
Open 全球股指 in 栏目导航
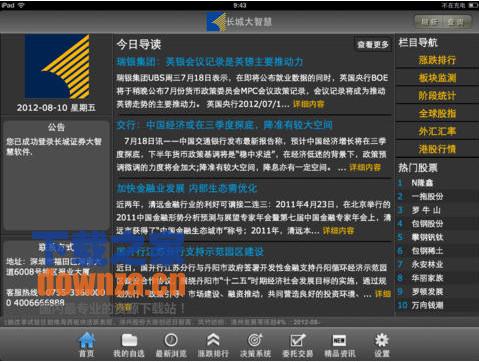437,114
